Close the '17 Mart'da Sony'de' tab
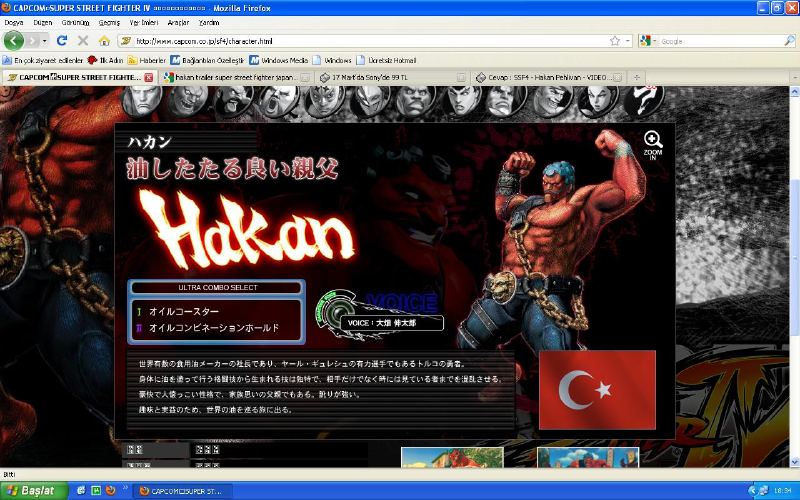This screenshot has height=500, width=800. coord(461,78)
